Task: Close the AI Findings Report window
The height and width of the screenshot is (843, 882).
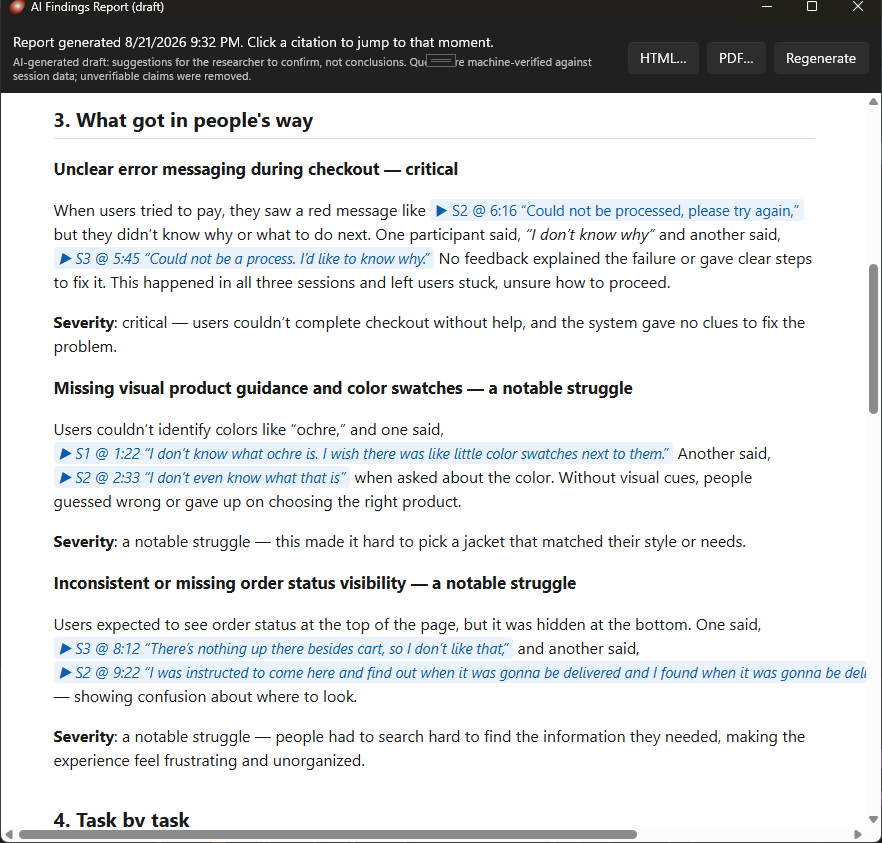Action: pyautogui.click(x=858, y=7)
